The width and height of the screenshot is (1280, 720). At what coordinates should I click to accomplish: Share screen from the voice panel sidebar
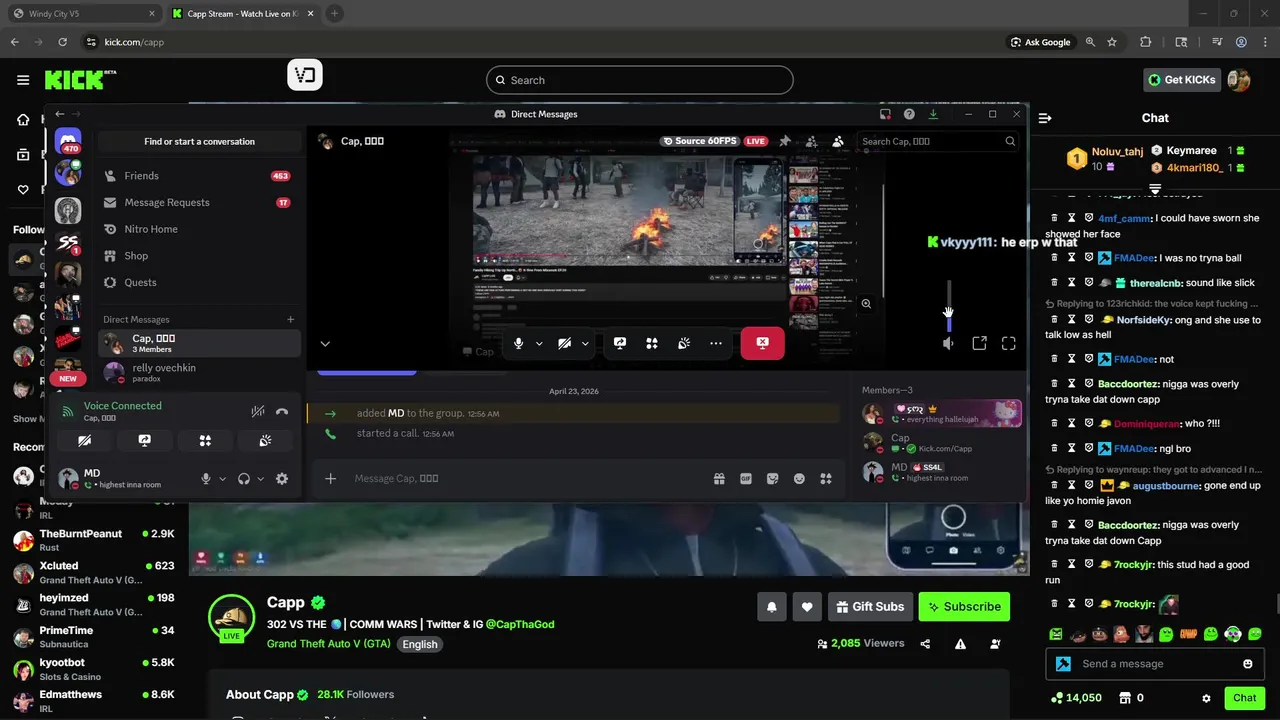(x=144, y=440)
